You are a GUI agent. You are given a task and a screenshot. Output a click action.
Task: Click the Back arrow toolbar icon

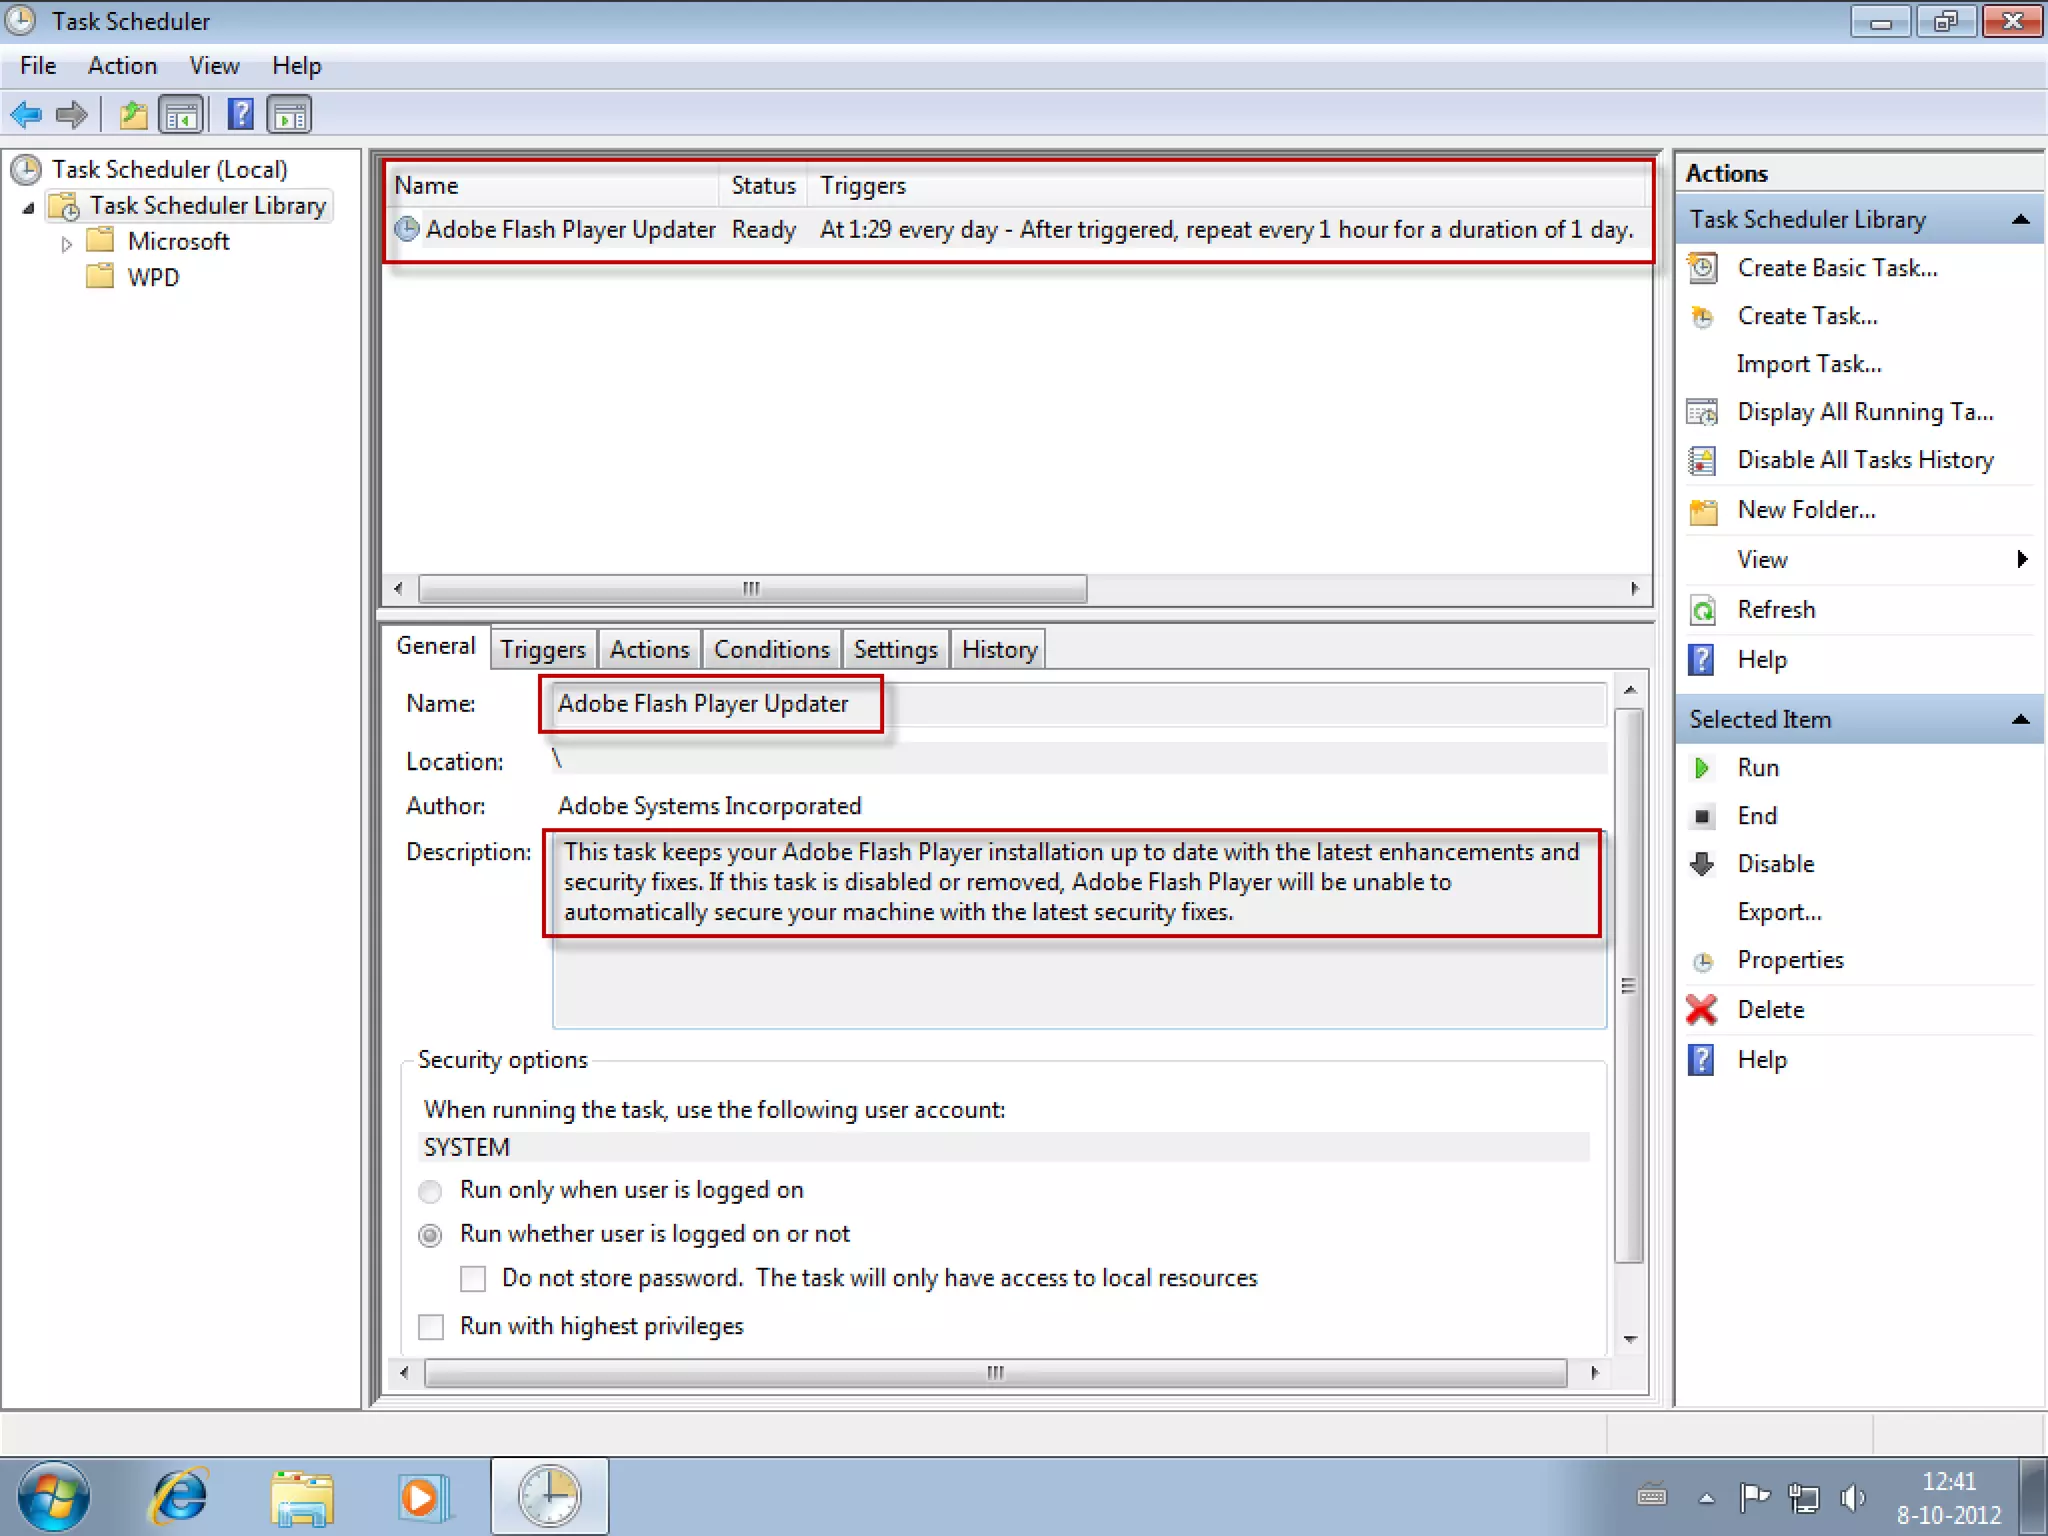[26, 115]
